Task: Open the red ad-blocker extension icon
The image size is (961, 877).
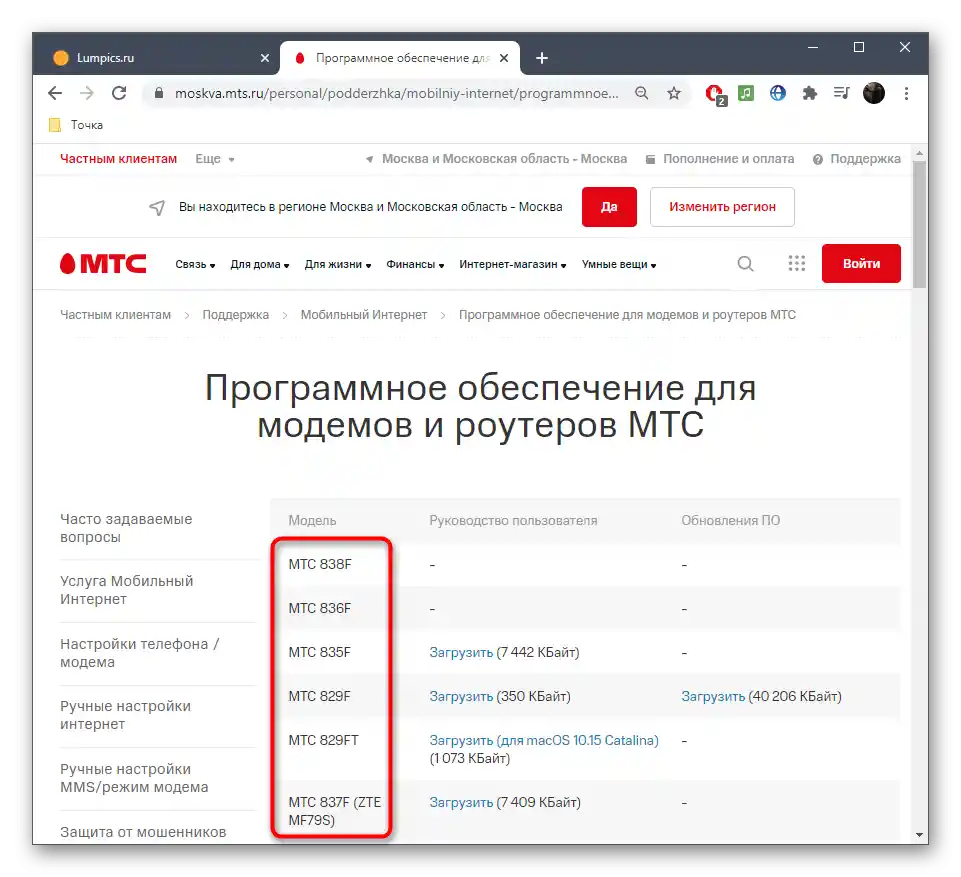Action: (x=715, y=94)
